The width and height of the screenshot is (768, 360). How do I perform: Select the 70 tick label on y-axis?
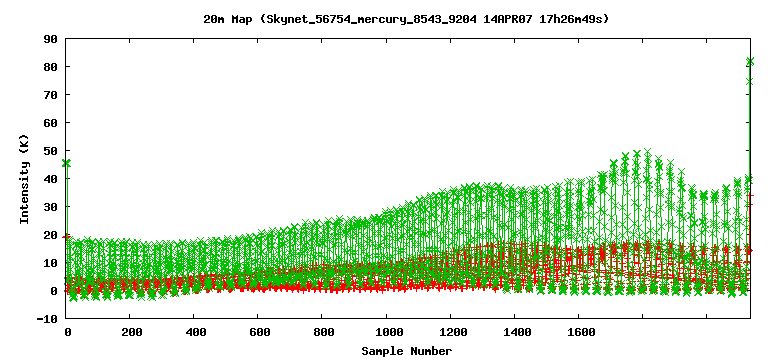point(50,95)
